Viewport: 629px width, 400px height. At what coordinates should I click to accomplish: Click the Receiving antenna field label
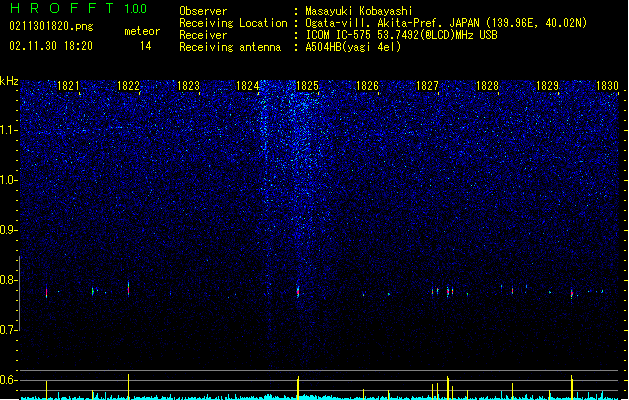click(230, 47)
